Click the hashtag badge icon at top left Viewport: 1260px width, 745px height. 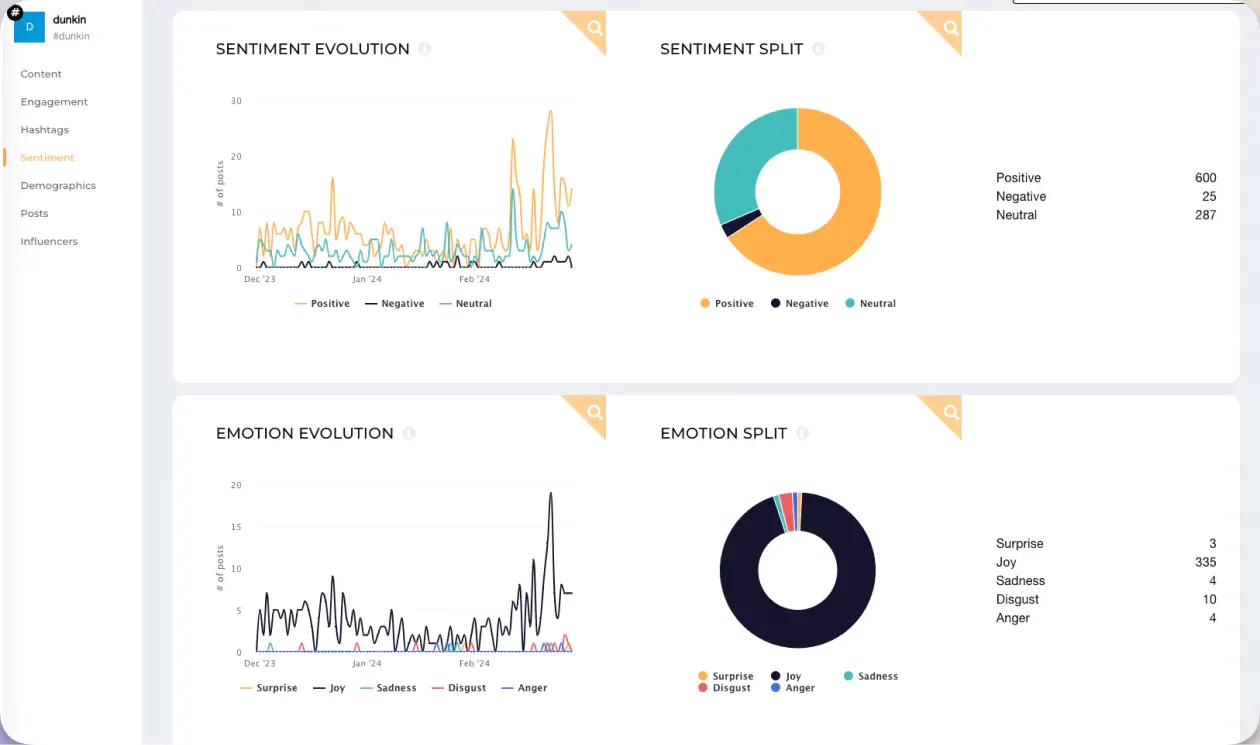(x=14, y=12)
